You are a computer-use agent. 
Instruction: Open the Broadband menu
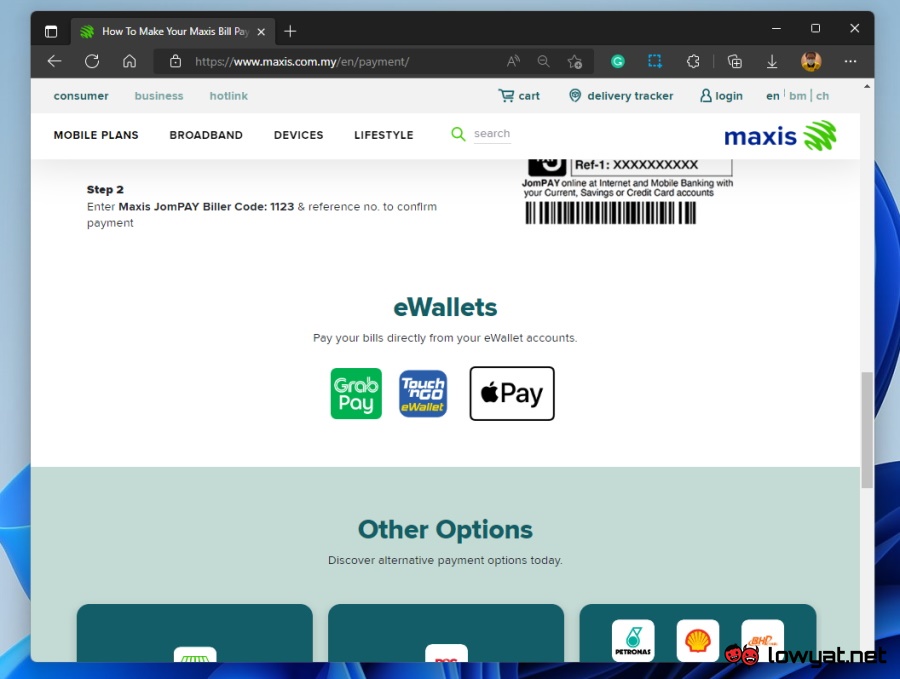tap(206, 135)
